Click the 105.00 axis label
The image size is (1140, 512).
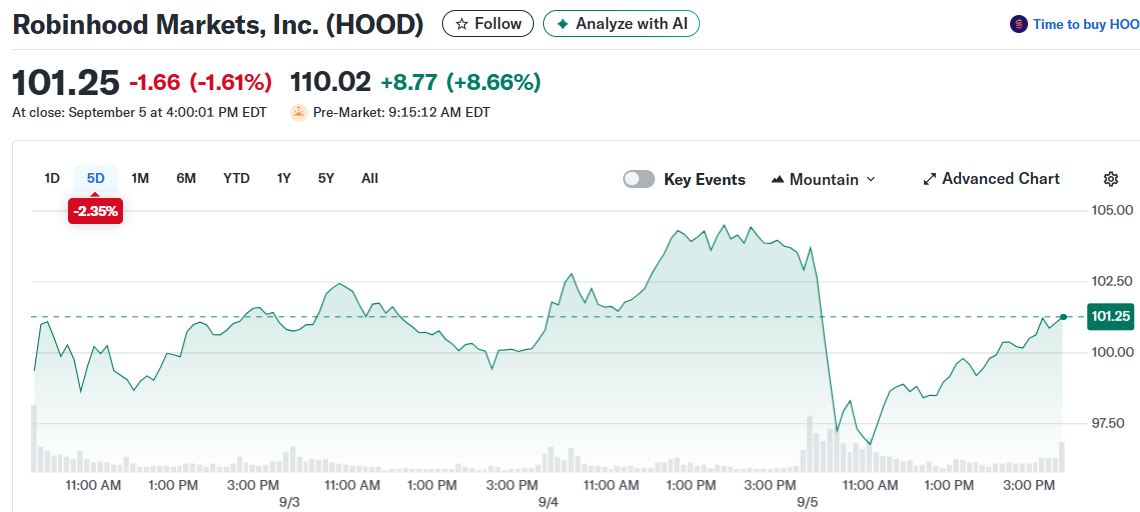(1113, 211)
